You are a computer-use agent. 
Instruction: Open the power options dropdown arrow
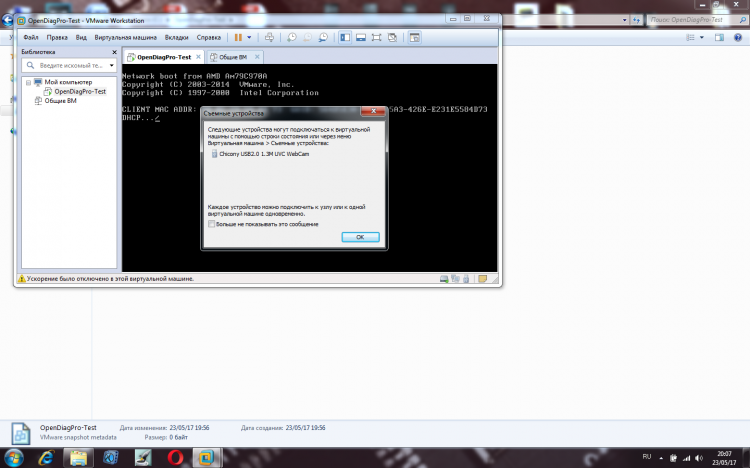pyautogui.click(x=249, y=37)
